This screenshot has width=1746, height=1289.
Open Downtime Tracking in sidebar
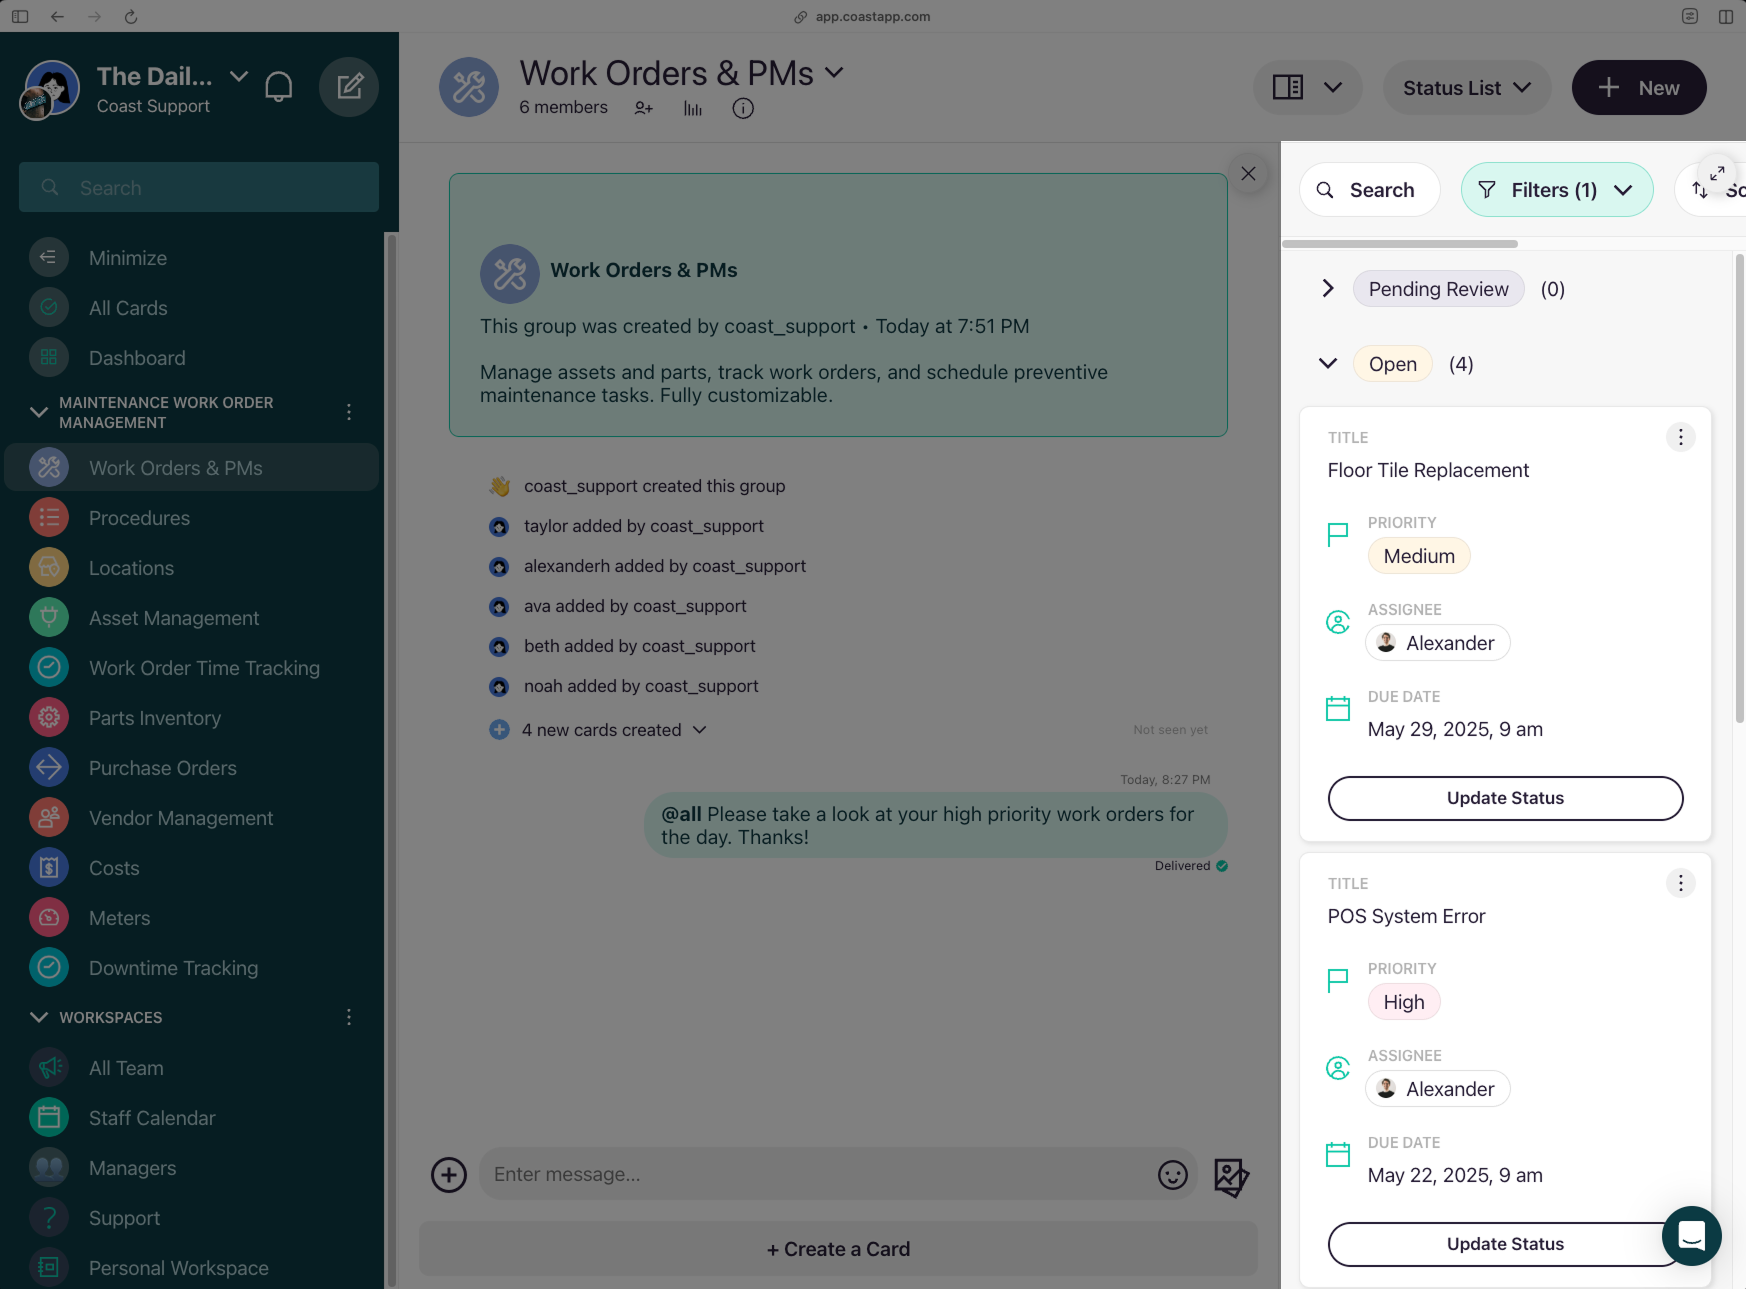point(173,968)
